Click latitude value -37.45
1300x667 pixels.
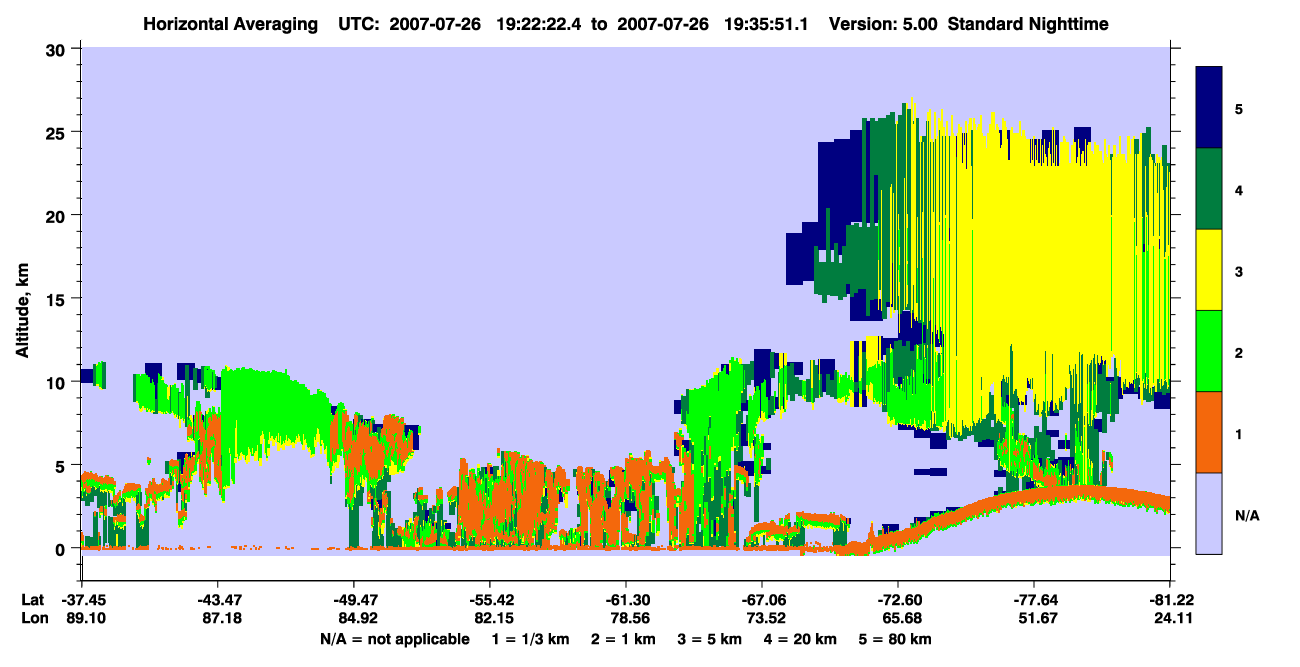pyautogui.click(x=82, y=600)
